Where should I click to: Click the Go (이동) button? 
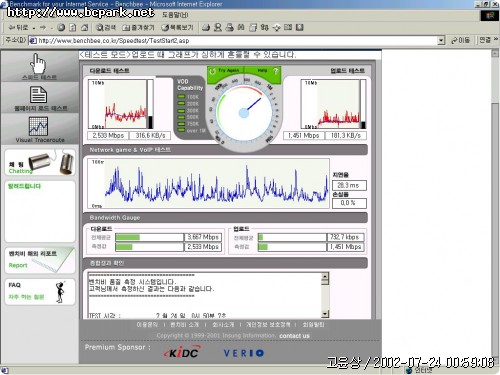[461, 40]
